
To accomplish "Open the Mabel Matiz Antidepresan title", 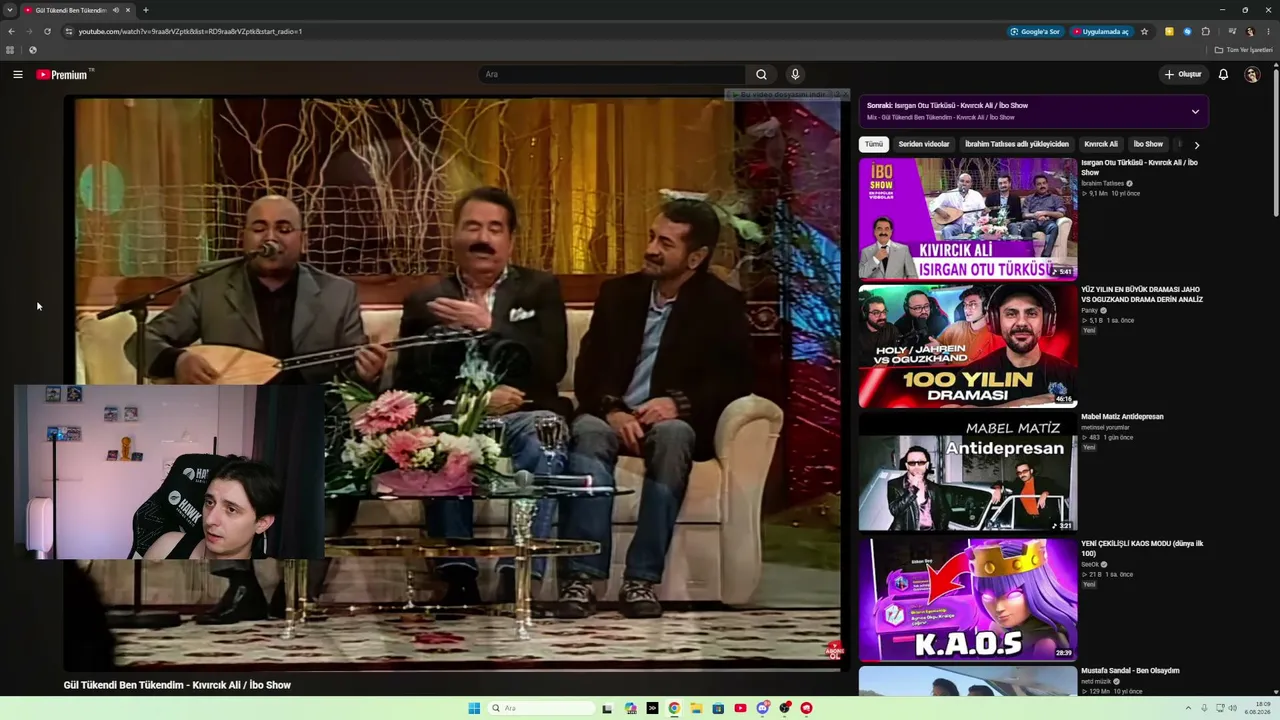I will [1122, 416].
